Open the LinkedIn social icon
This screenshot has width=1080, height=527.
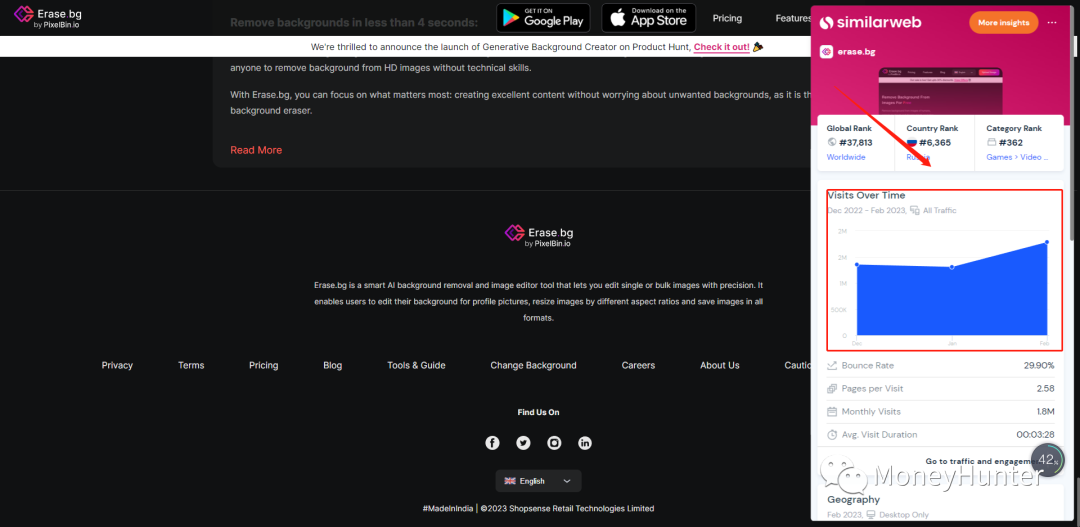click(x=585, y=443)
